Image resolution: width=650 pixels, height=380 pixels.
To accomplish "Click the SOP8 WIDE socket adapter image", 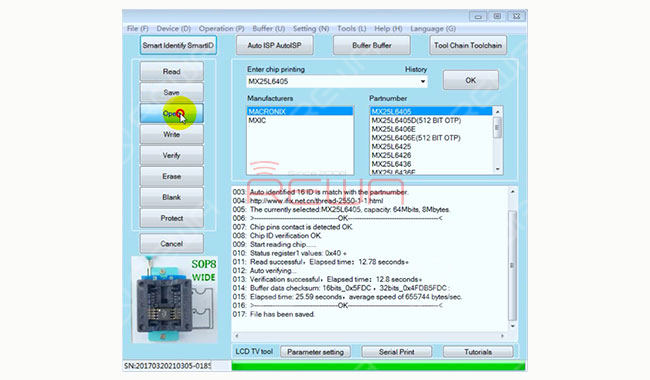I will [x=174, y=299].
